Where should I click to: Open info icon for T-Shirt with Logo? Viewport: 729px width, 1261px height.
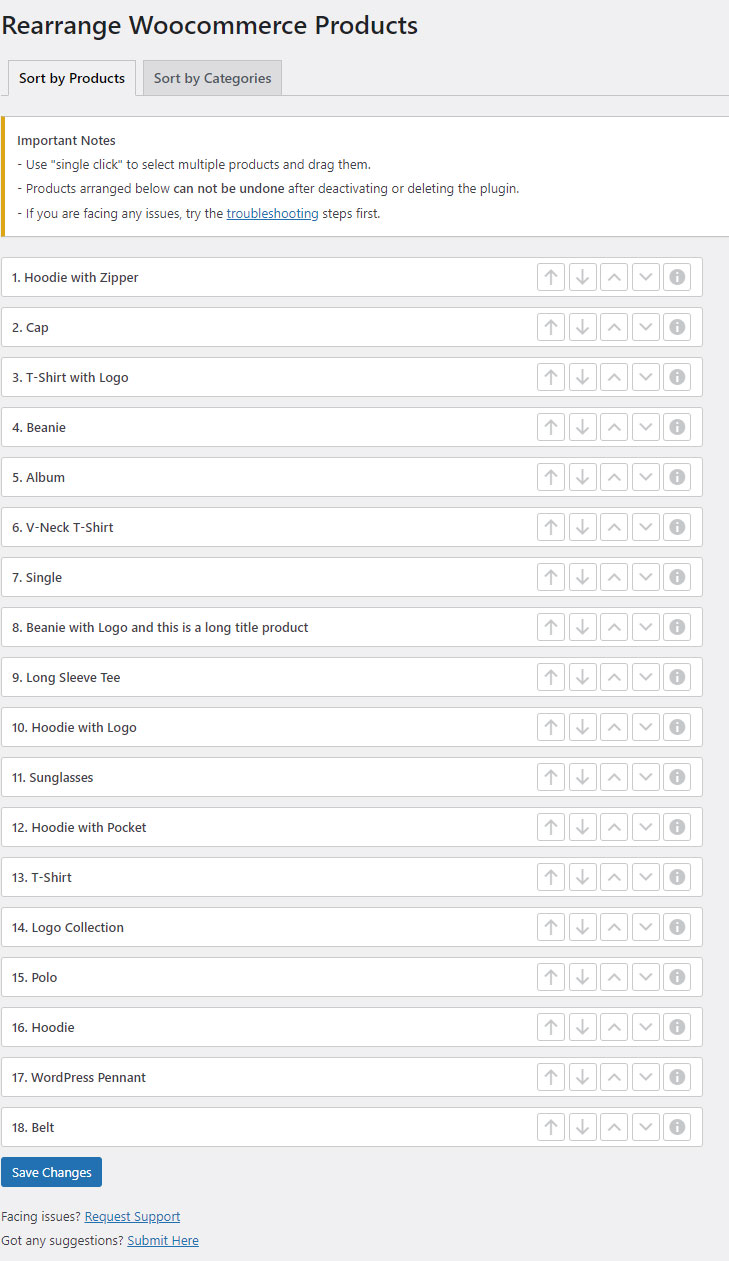click(677, 377)
